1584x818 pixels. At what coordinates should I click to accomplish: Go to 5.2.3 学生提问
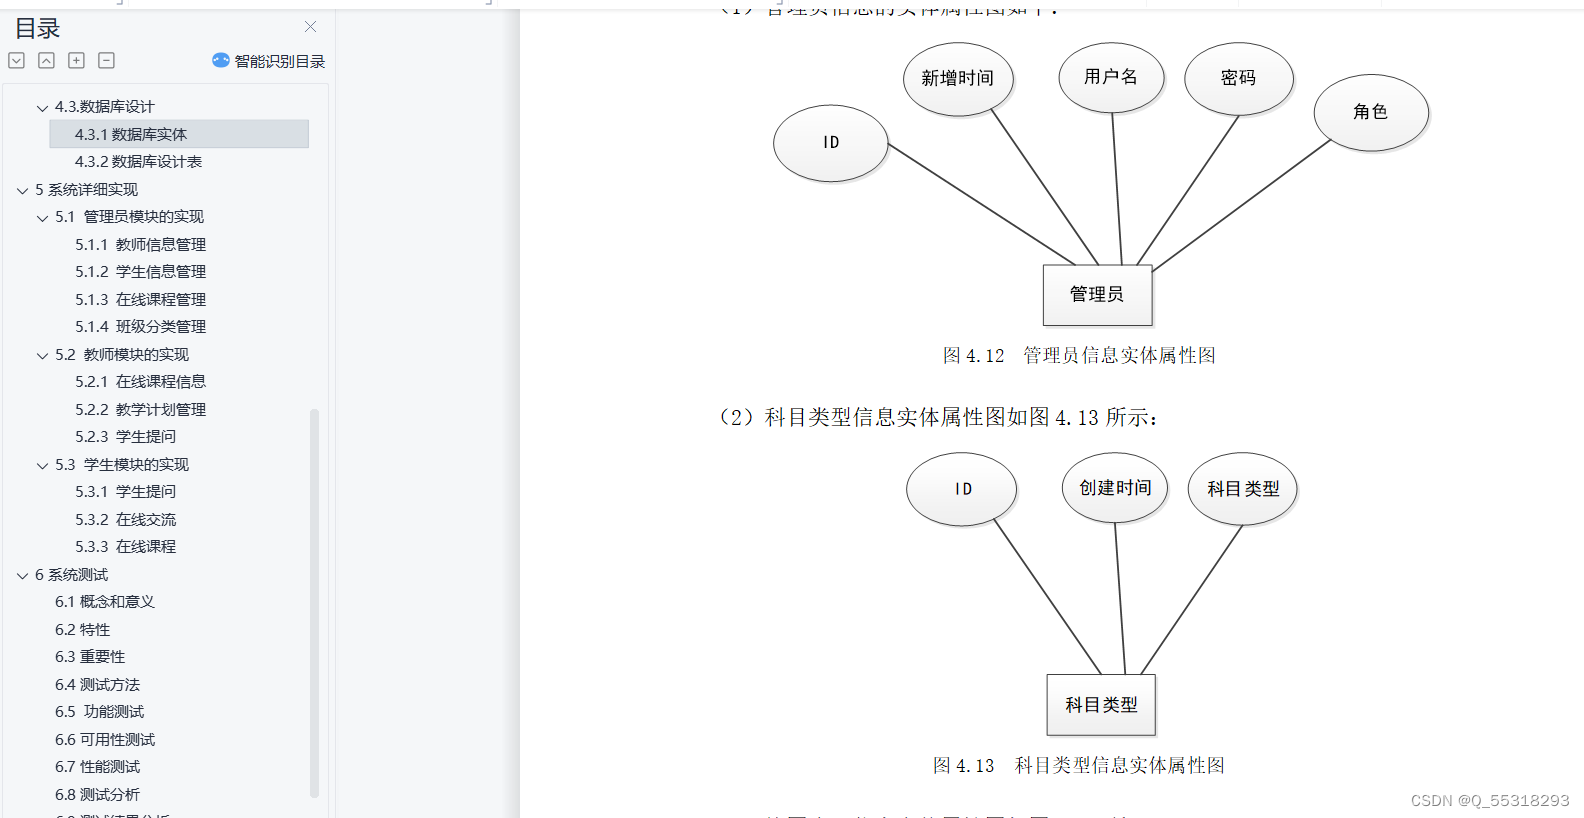pos(125,437)
